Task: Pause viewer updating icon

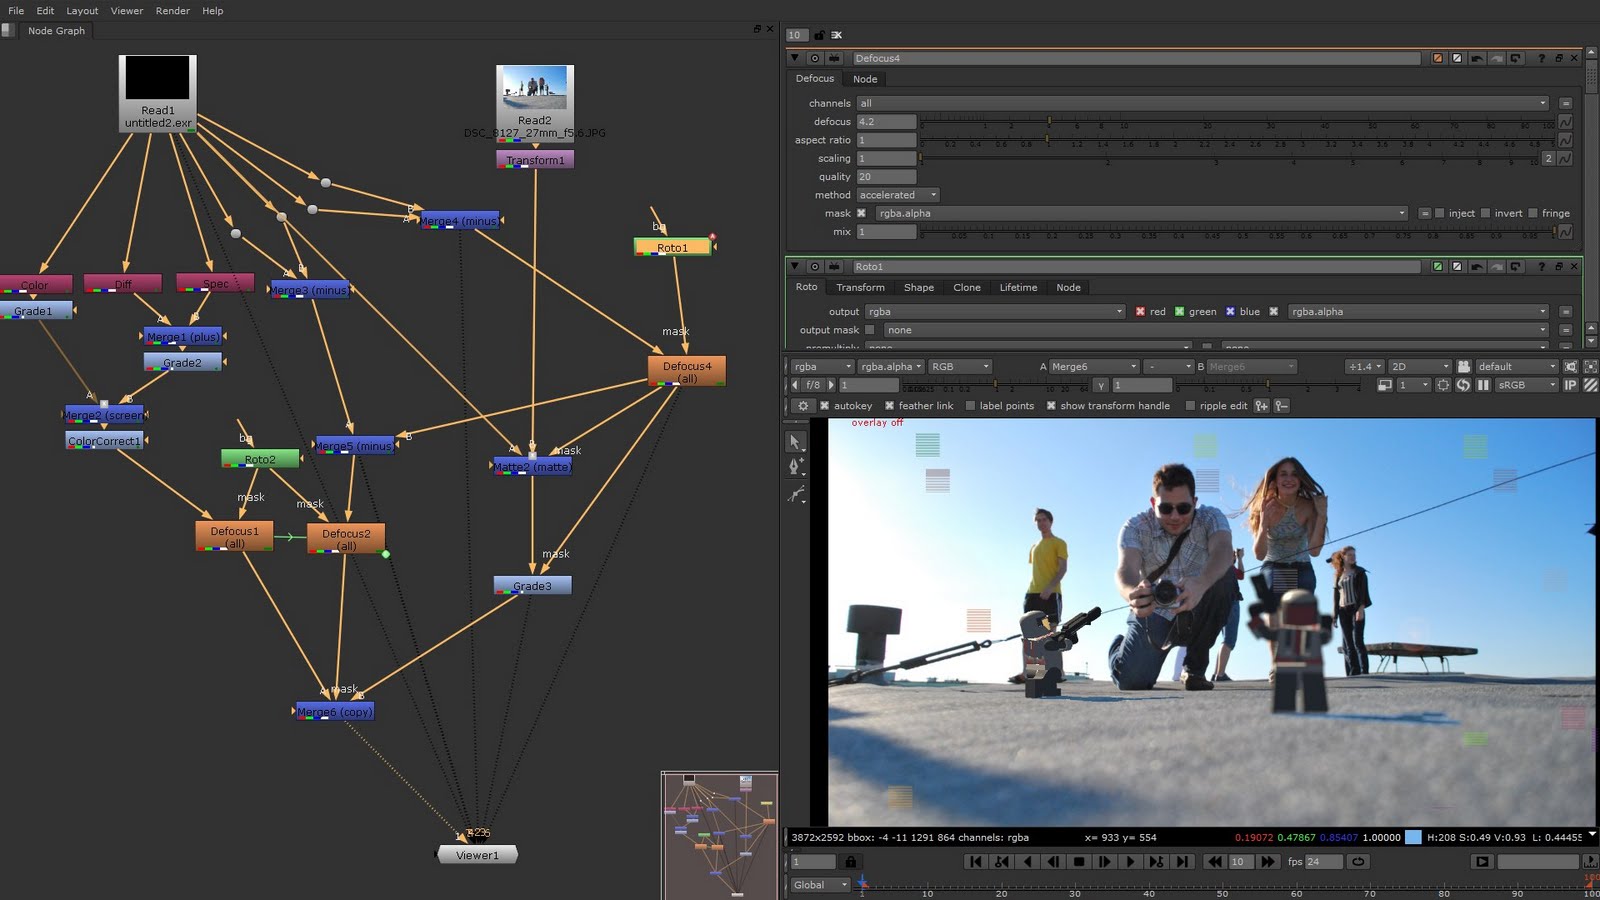Action: [x=1483, y=385]
